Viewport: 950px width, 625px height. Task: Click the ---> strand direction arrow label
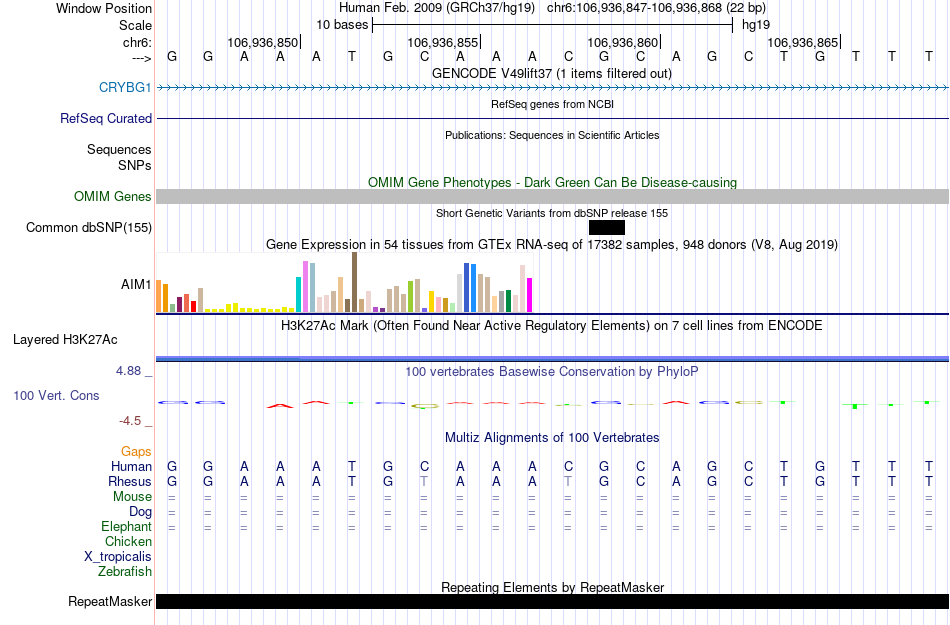tap(142, 58)
